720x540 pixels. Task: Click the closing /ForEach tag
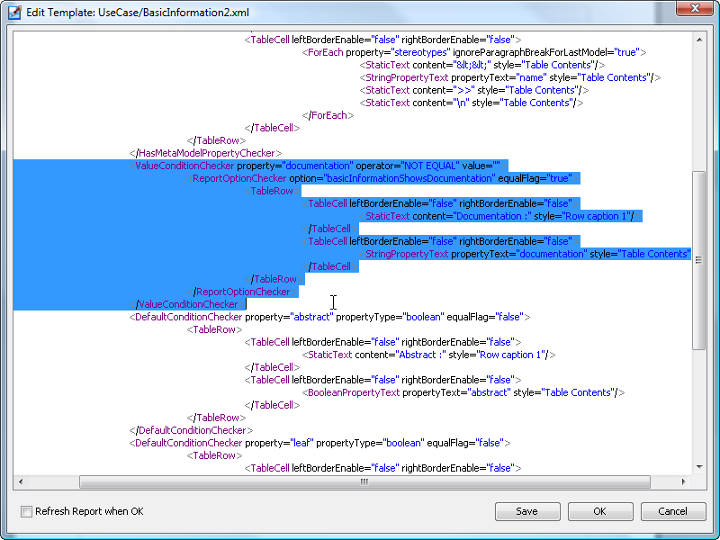point(328,115)
